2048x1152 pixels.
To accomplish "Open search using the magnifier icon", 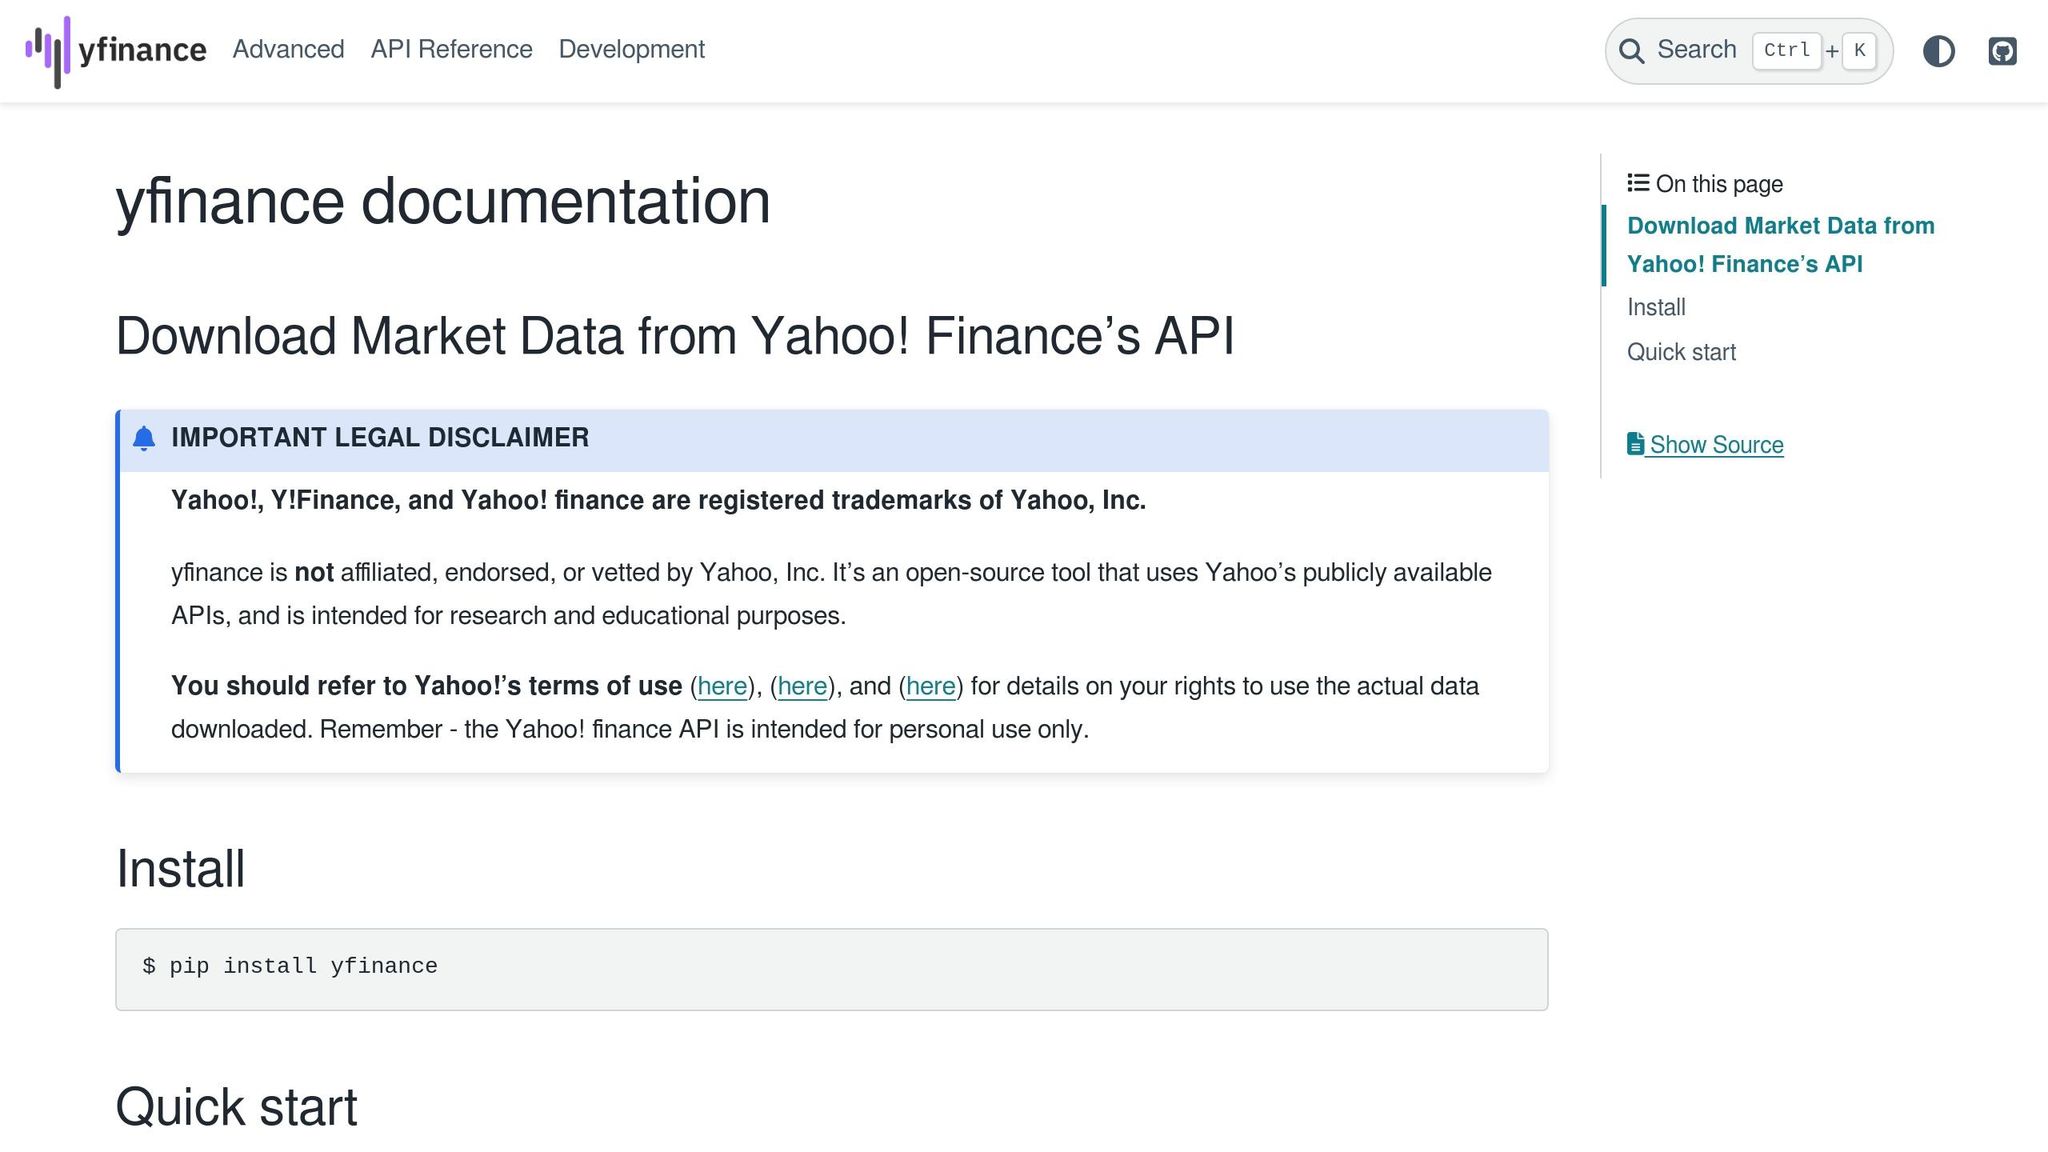I will pos(1632,50).
